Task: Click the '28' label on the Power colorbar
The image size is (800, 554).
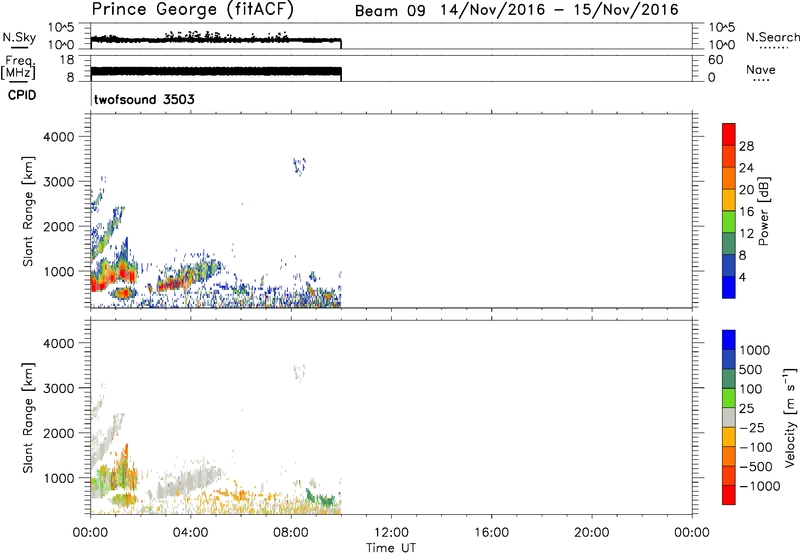Action: (746, 146)
